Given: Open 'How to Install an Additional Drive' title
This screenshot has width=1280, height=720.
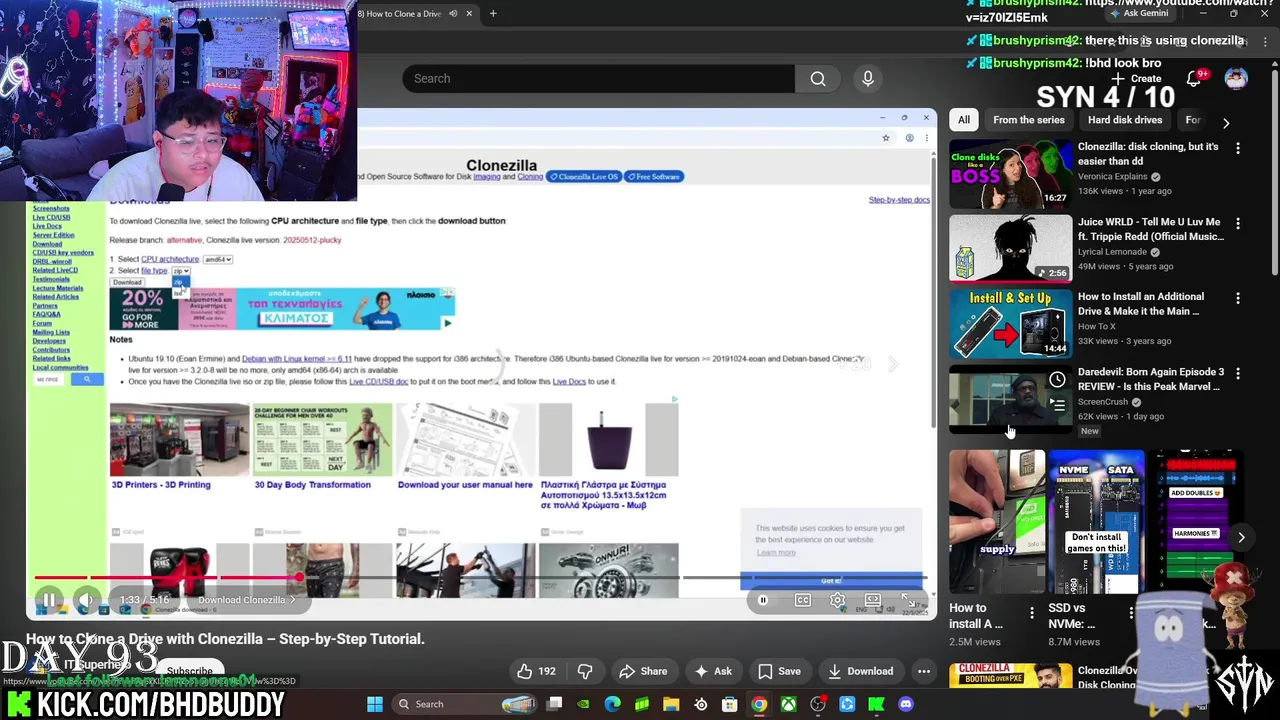Looking at the screenshot, I should 1141,304.
